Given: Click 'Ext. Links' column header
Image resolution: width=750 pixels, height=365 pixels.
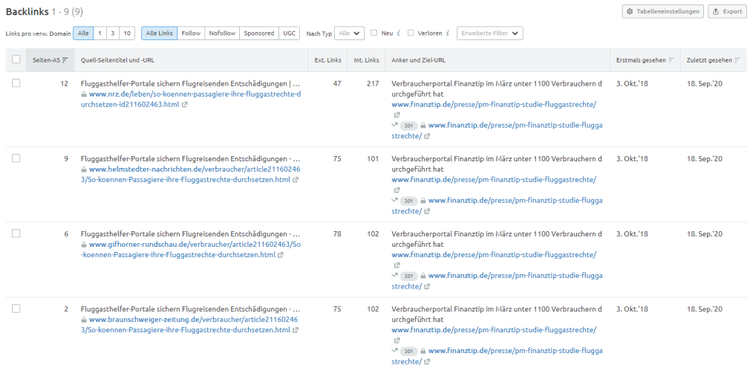Looking at the screenshot, I should click(328, 60).
